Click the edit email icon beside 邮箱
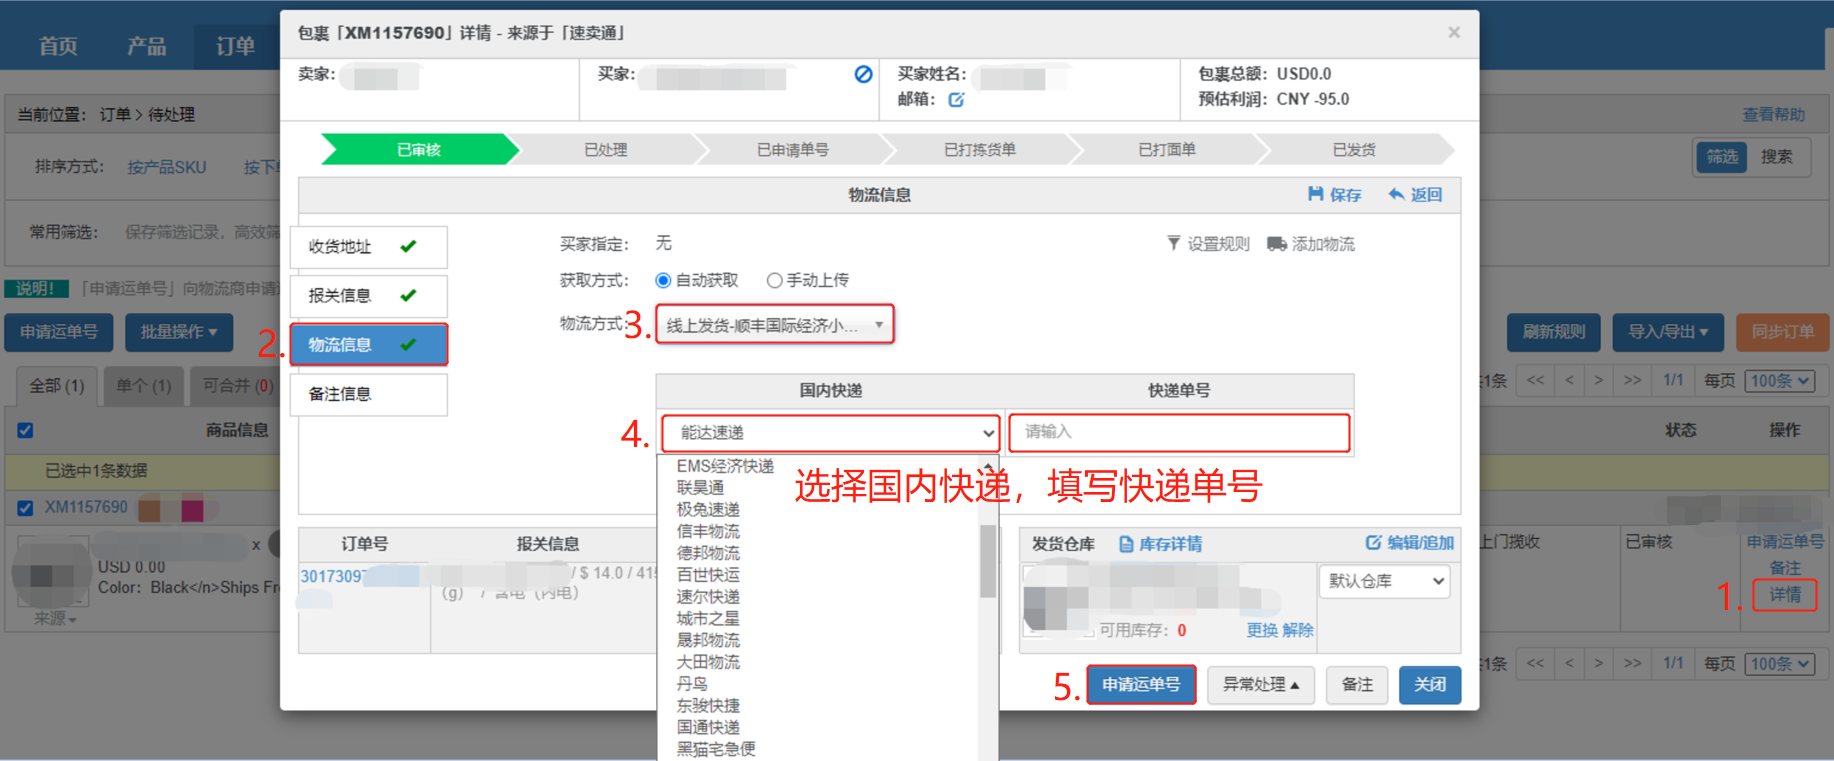The image size is (1834, 761). (x=956, y=100)
